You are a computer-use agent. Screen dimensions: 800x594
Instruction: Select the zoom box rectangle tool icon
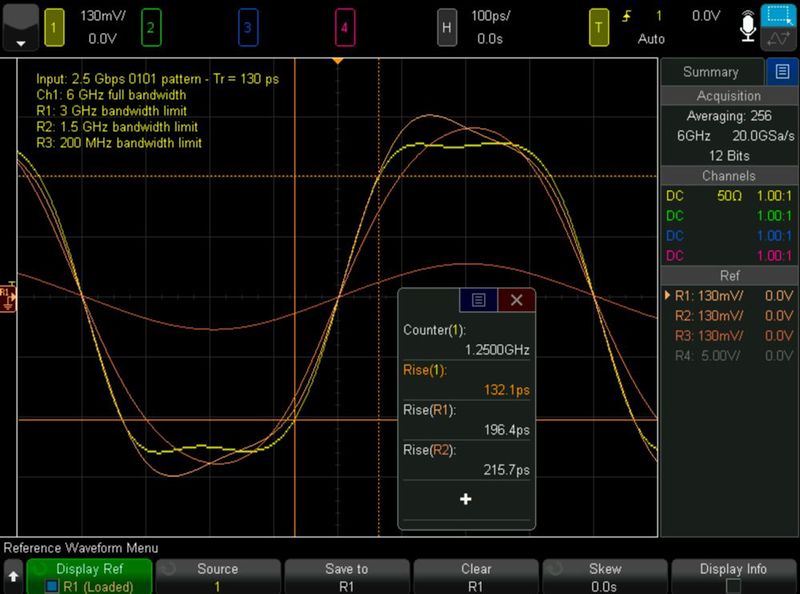[x=779, y=15]
